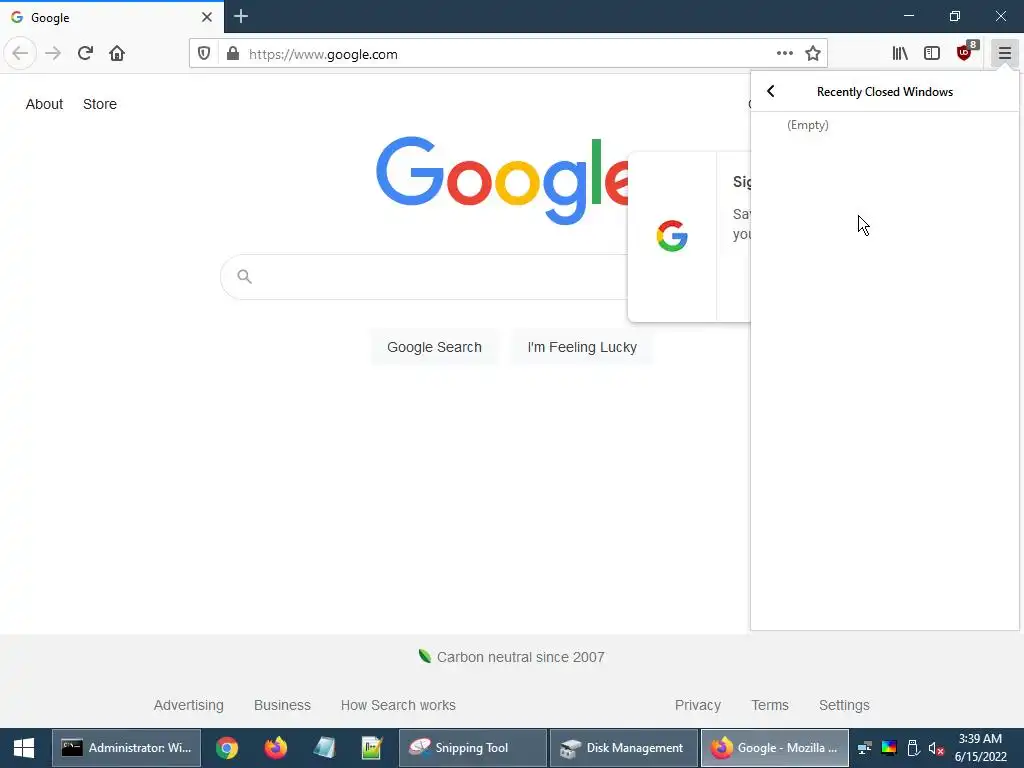Image resolution: width=1024 pixels, height=768 pixels.
Task: Switch to Disk Management window
Action: [624, 748]
